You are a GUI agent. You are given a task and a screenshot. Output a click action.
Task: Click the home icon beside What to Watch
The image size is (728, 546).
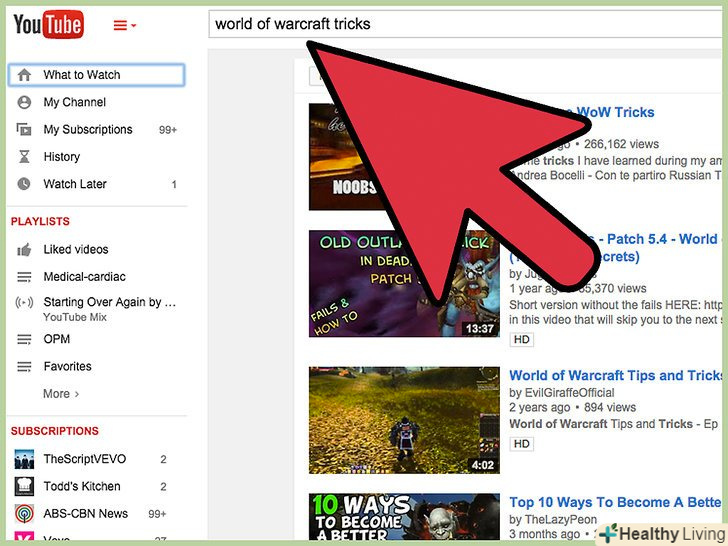point(24,75)
